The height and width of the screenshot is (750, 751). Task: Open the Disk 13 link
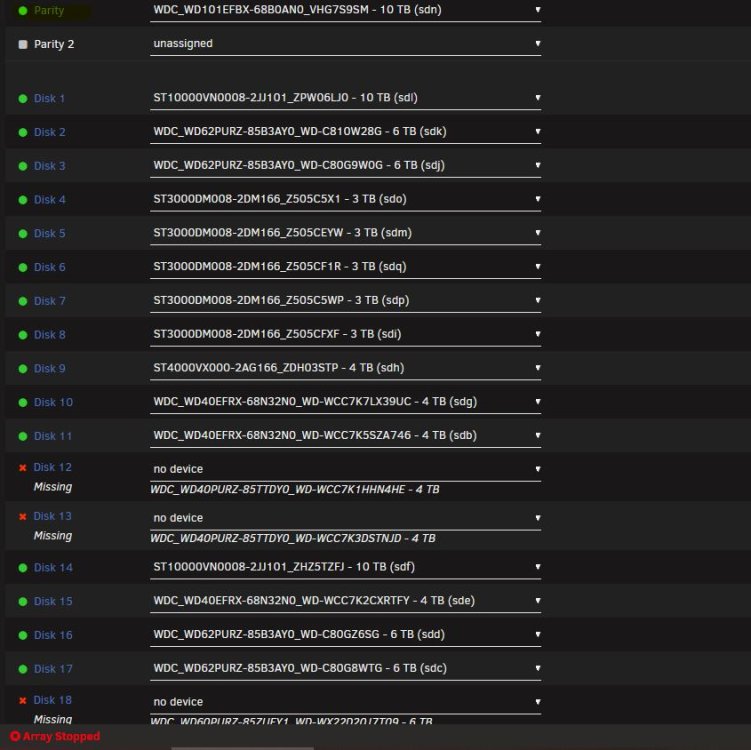click(x=52, y=516)
